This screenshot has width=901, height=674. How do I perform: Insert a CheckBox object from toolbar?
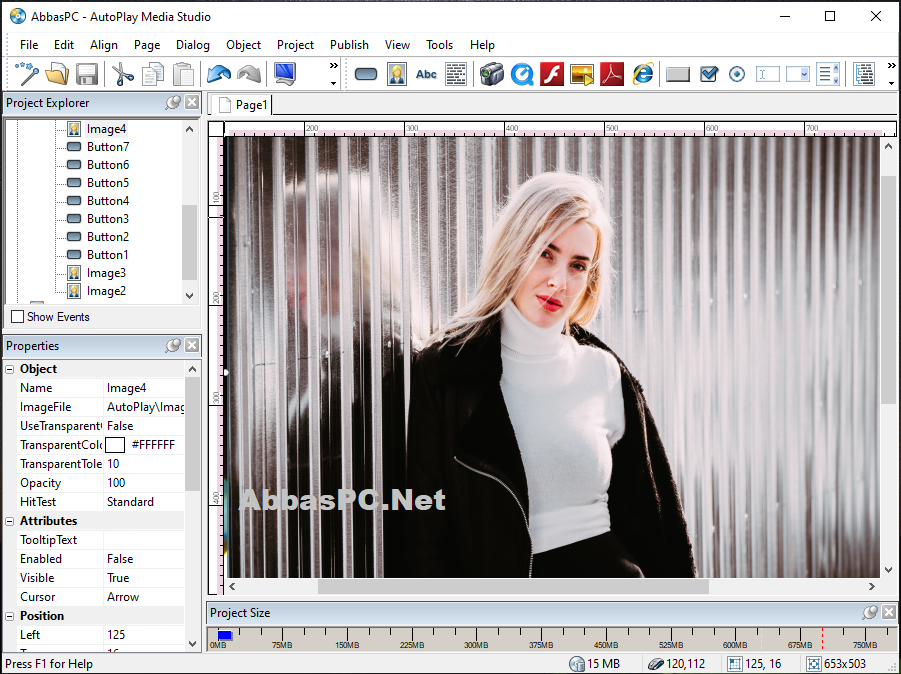(x=709, y=74)
